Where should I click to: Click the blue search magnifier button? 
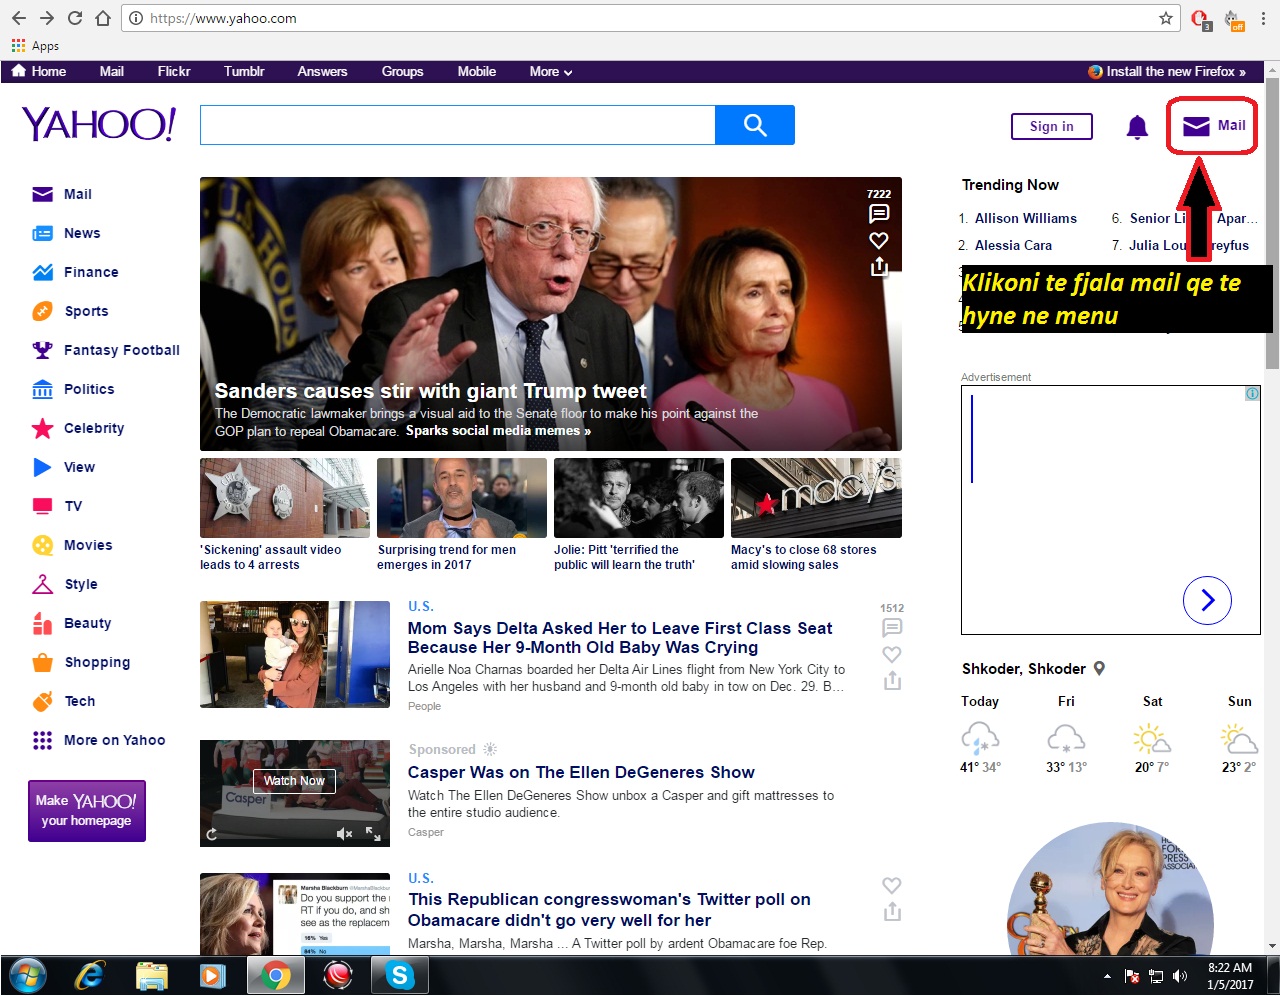tap(755, 125)
